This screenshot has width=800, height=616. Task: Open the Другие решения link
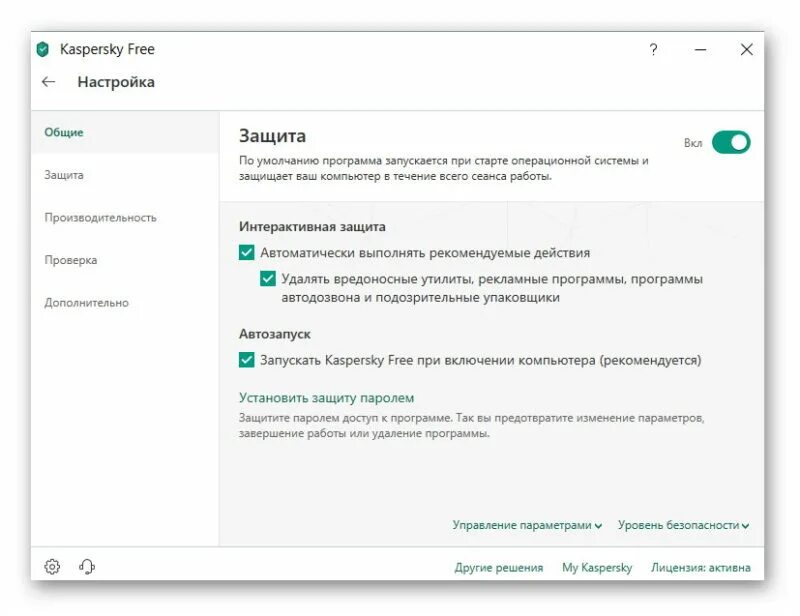(x=499, y=568)
